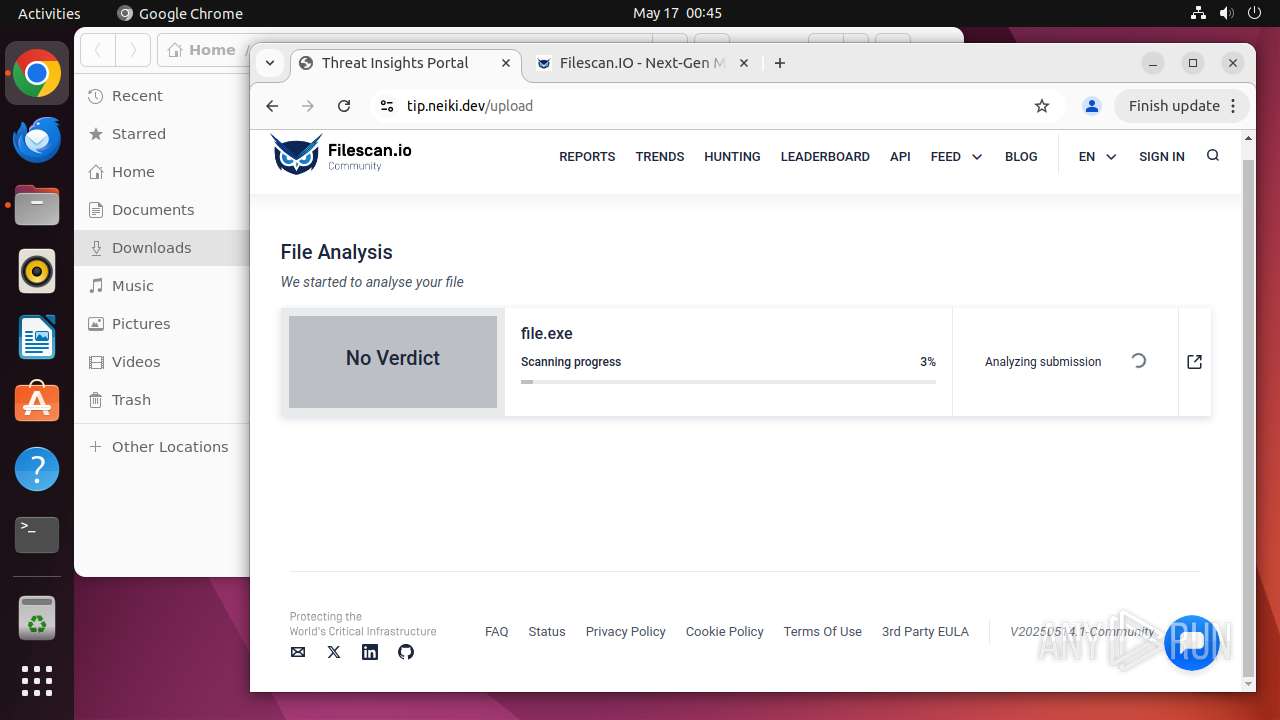Select Pictures in Files sidebar
The width and height of the screenshot is (1280, 720).
click(162, 324)
